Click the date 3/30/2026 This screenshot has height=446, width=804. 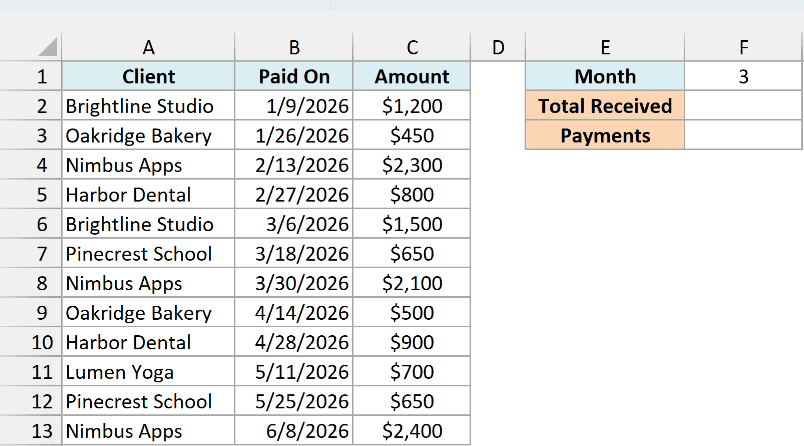point(294,283)
